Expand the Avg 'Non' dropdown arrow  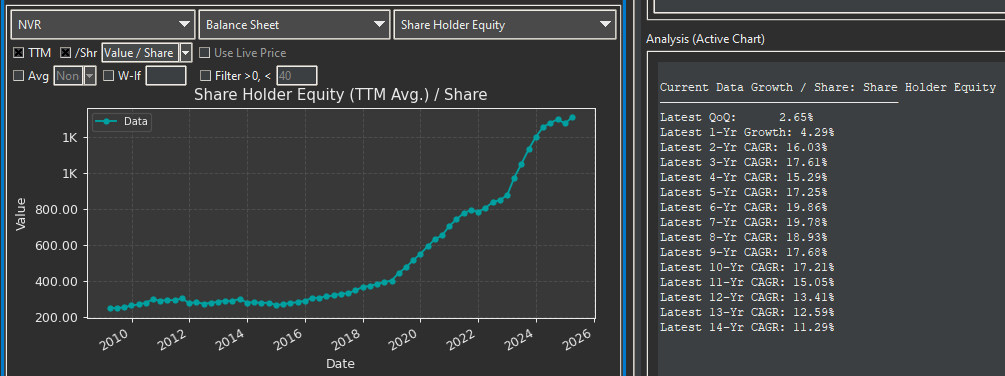(x=90, y=76)
